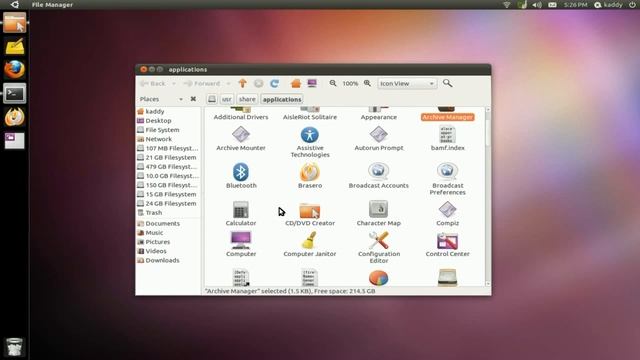Launch Firefox from the launcher
The width and height of the screenshot is (640, 360).
[15, 69]
